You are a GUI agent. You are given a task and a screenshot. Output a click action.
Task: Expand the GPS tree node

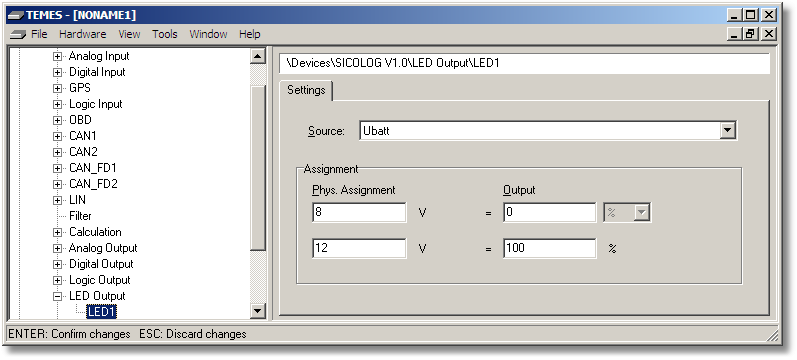[x=57, y=88]
